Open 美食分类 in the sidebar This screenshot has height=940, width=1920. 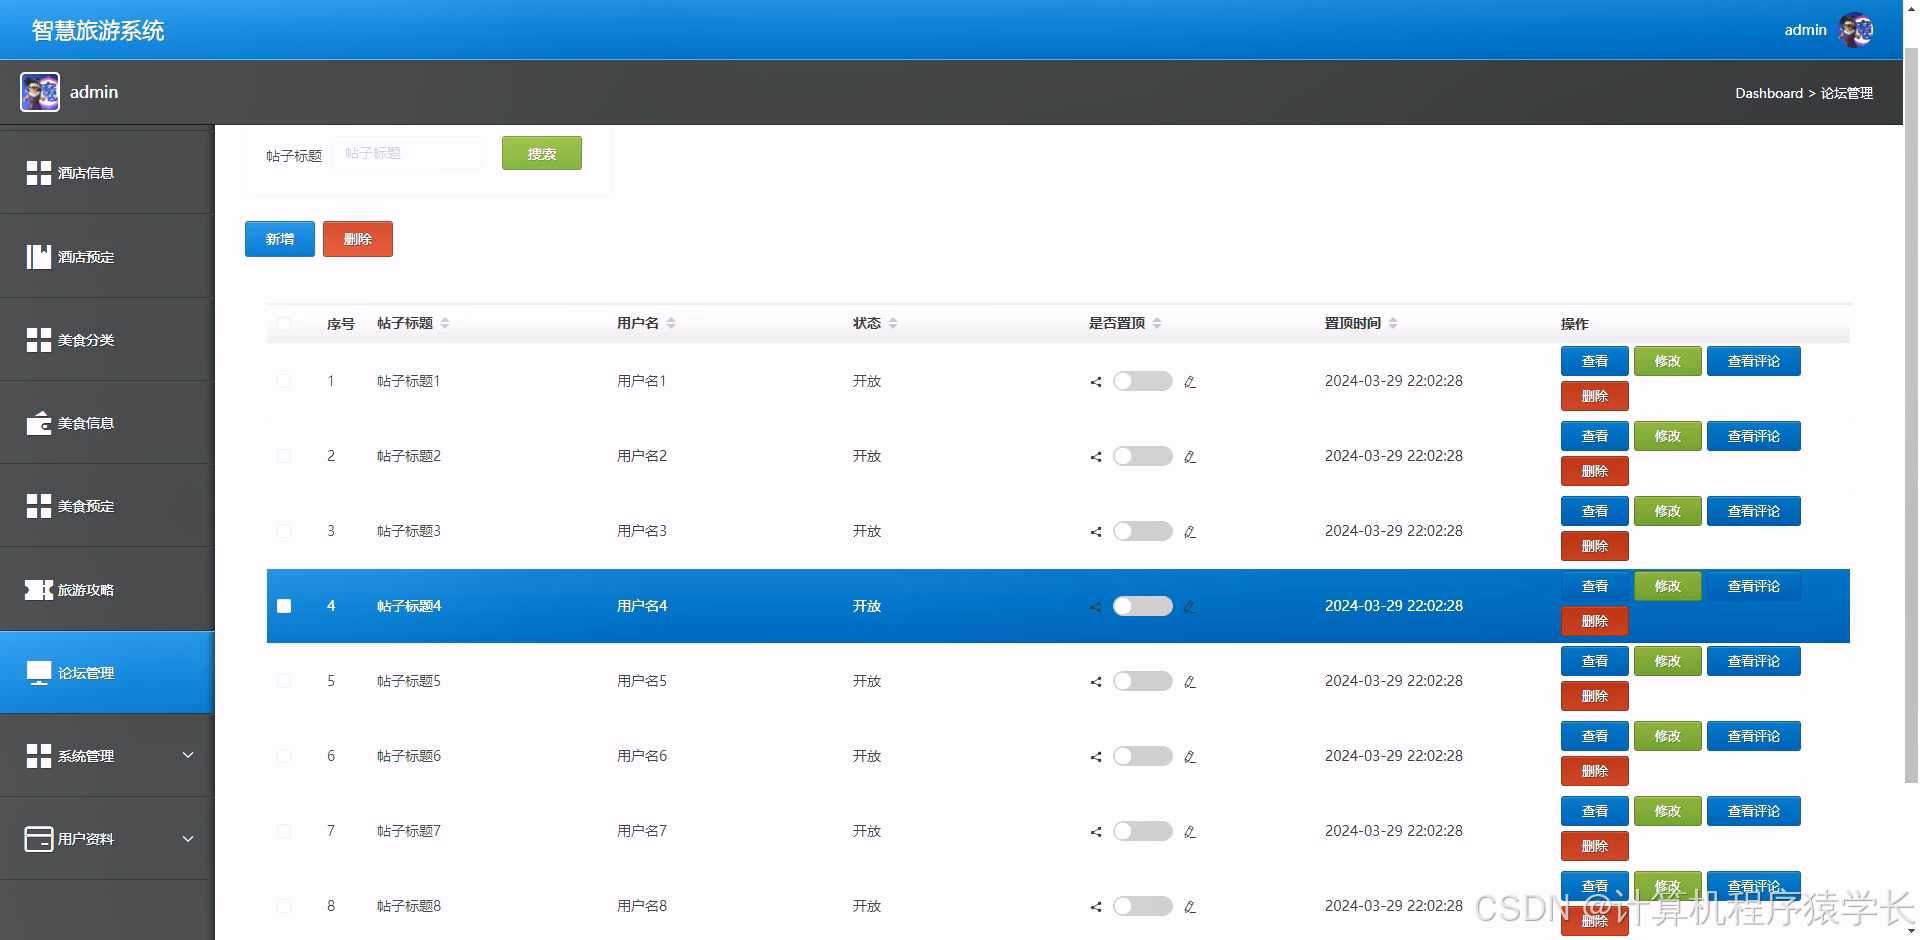[107, 340]
